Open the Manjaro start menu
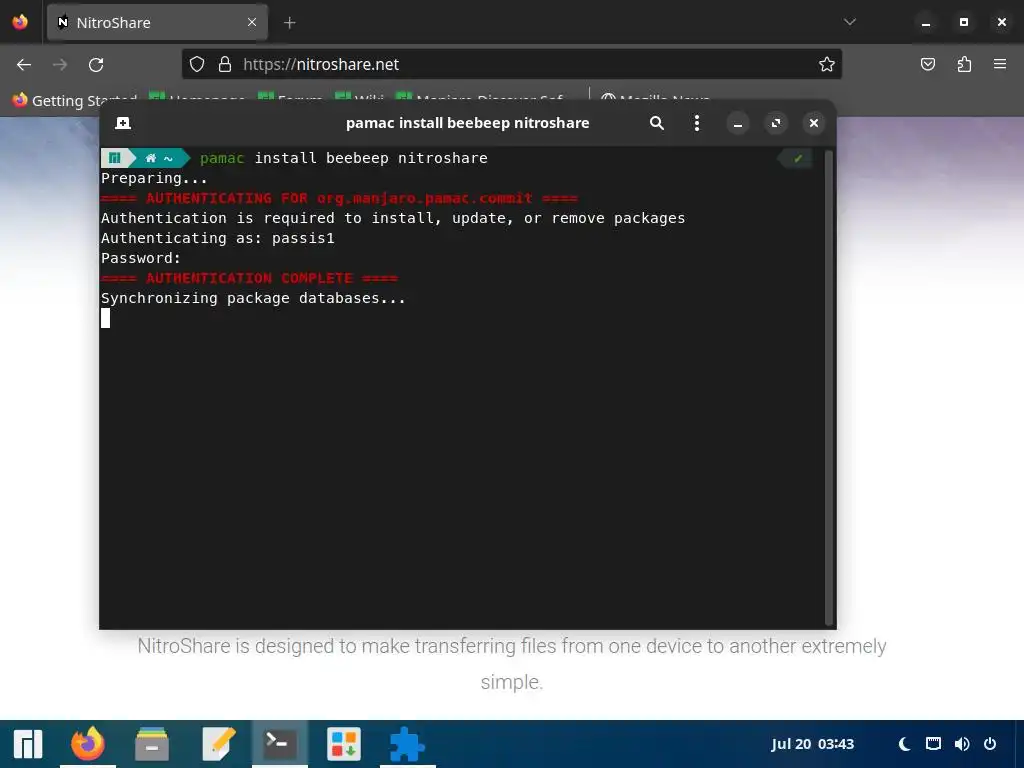This screenshot has width=1024, height=768. click(x=27, y=744)
